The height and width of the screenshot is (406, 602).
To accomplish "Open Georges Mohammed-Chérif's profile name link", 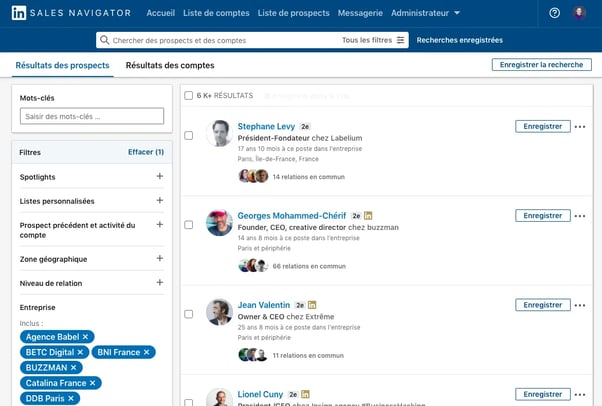I will 291,215.
